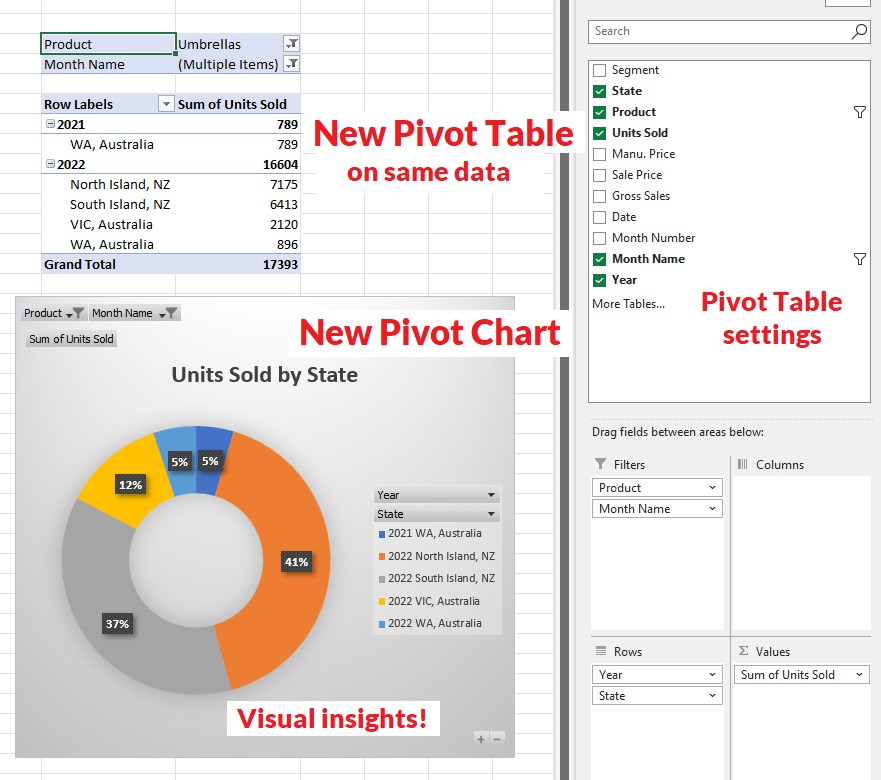Click legend entry 2022 VIC, Australia
Screen dimensions: 881x780
(x=429, y=601)
